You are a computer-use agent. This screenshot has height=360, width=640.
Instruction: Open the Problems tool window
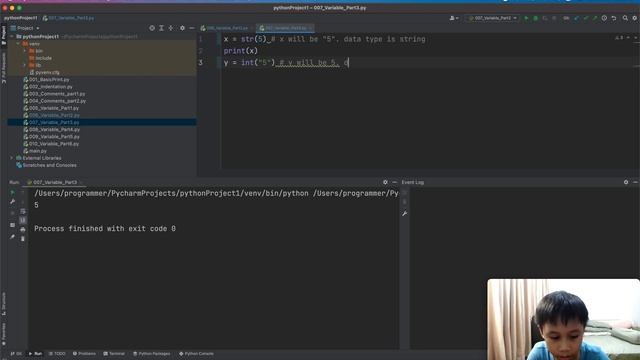tap(84, 353)
